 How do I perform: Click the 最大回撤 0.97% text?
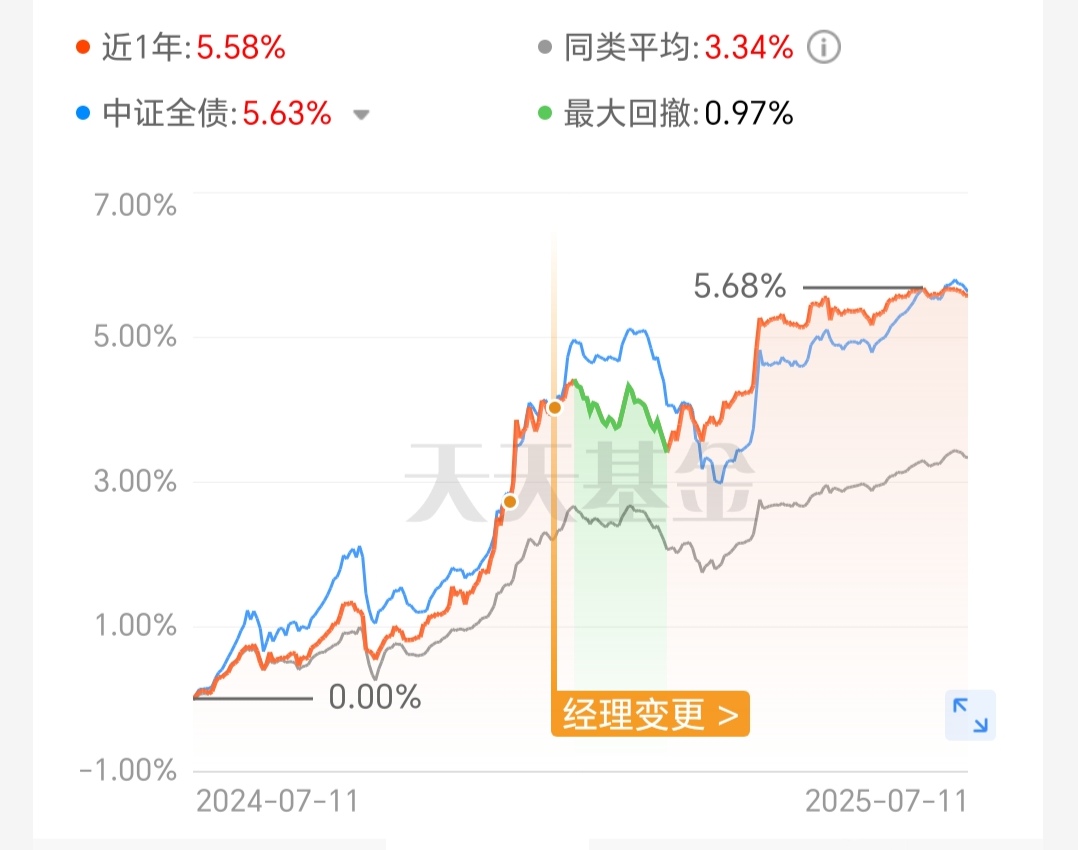coord(679,113)
